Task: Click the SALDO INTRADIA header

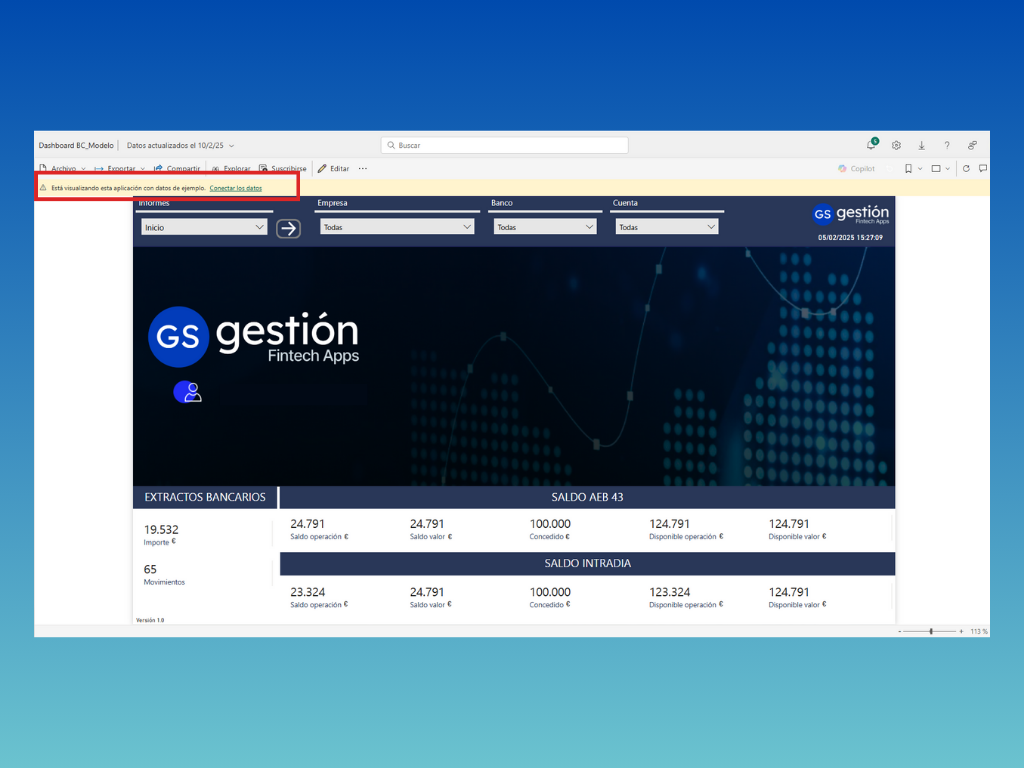Action: tap(587, 564)
